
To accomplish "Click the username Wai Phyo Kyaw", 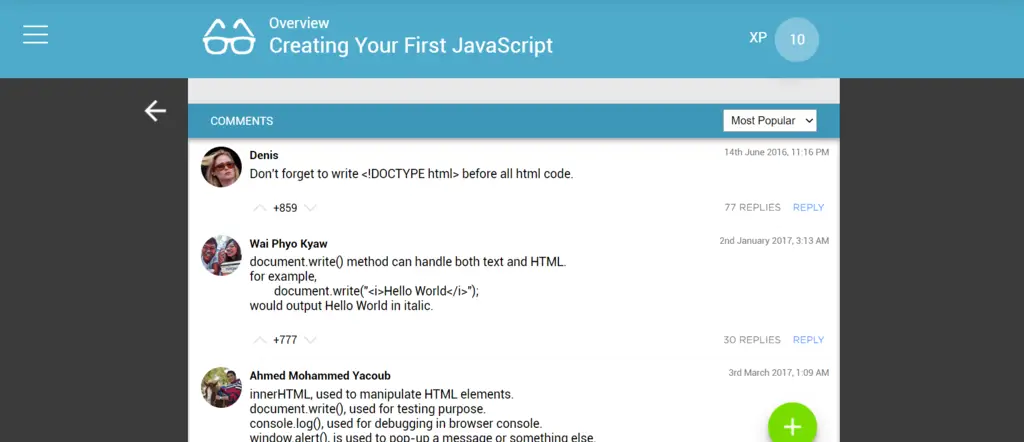I will pos(288,244).
